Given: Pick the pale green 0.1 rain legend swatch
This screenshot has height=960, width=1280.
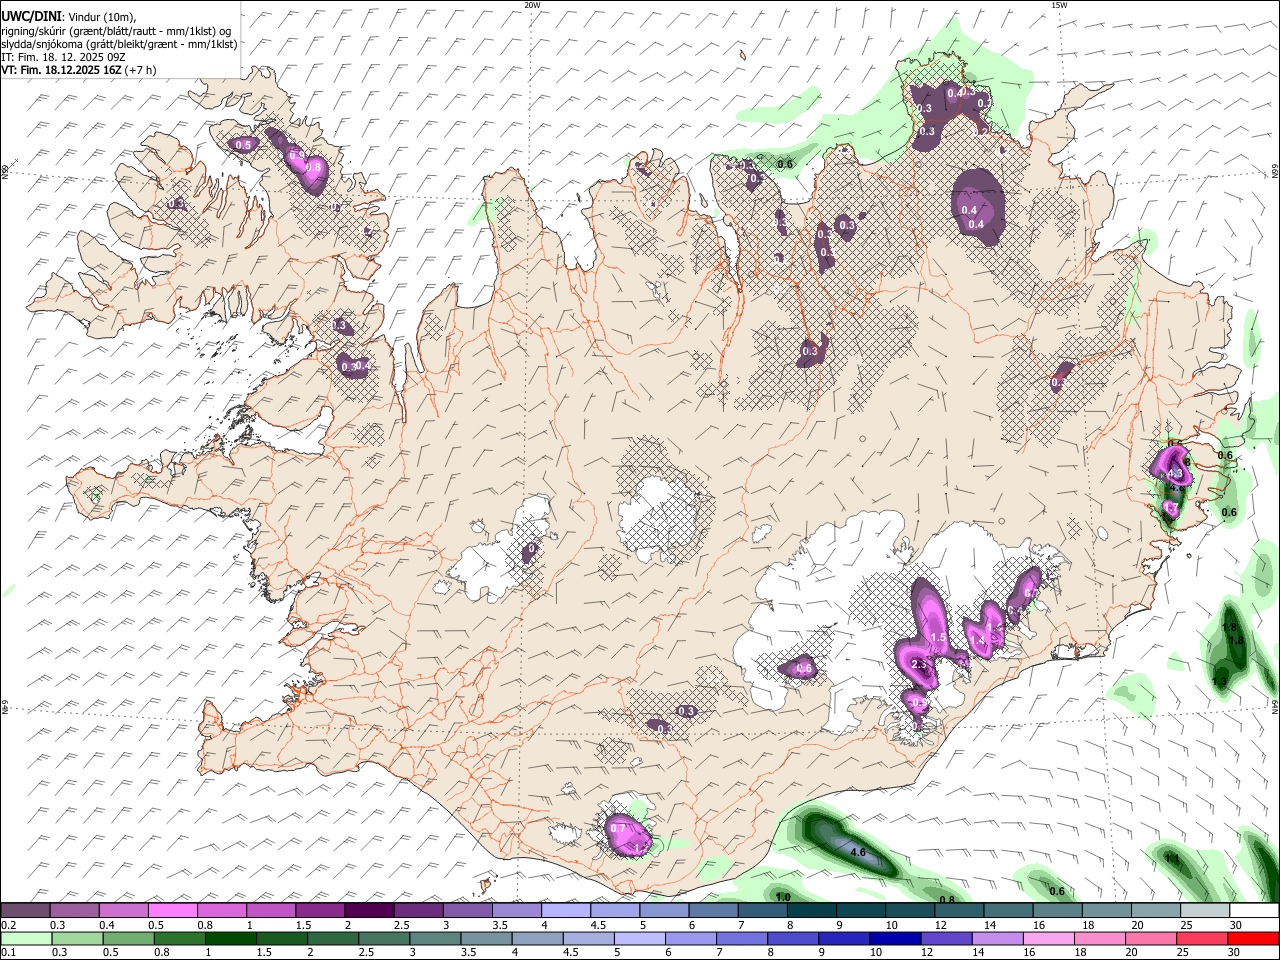Looking at the screenshot, I should coord(26,939).
